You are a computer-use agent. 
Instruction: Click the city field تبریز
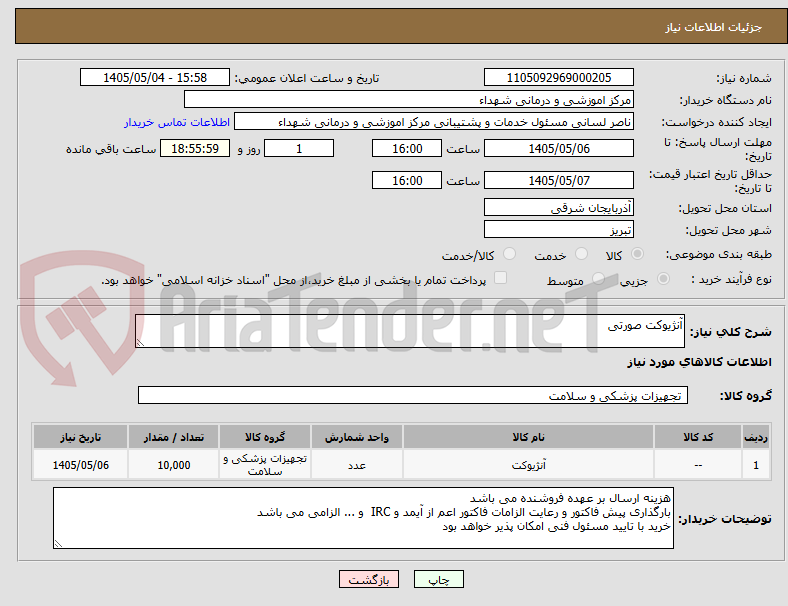point(558,229)
